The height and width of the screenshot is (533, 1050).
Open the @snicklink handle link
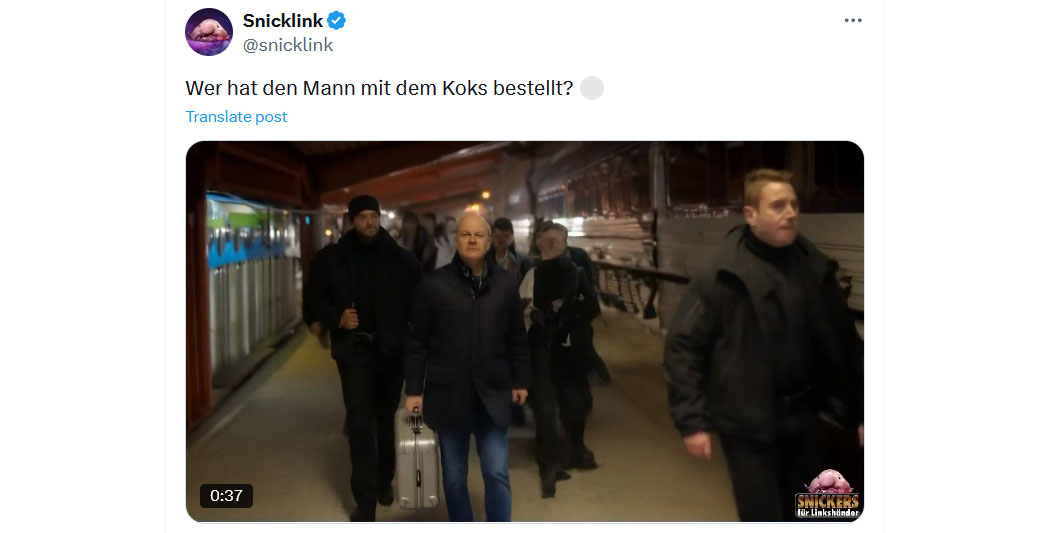288,45
